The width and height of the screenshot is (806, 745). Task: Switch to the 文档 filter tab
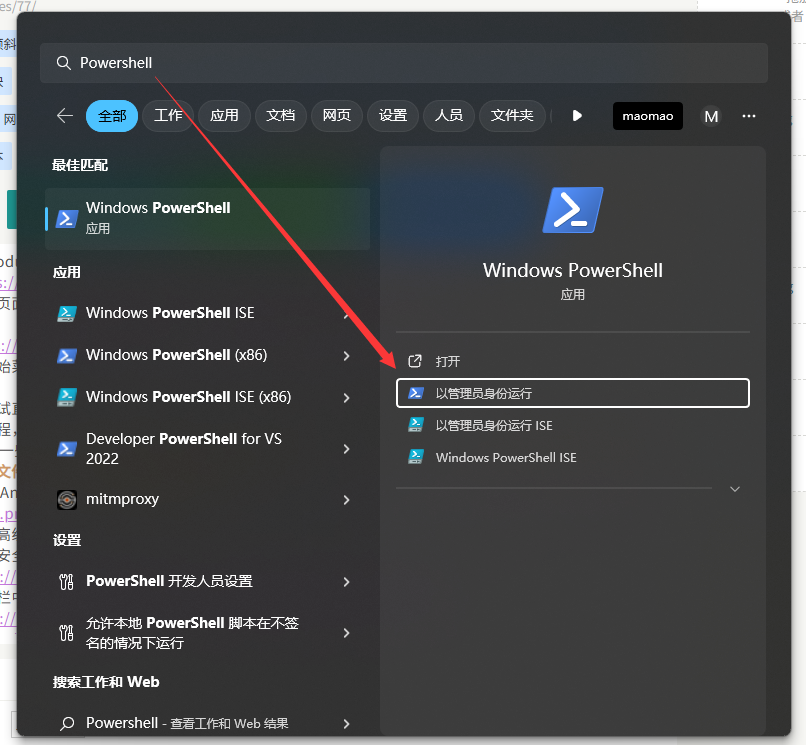(x=281, y=116)
